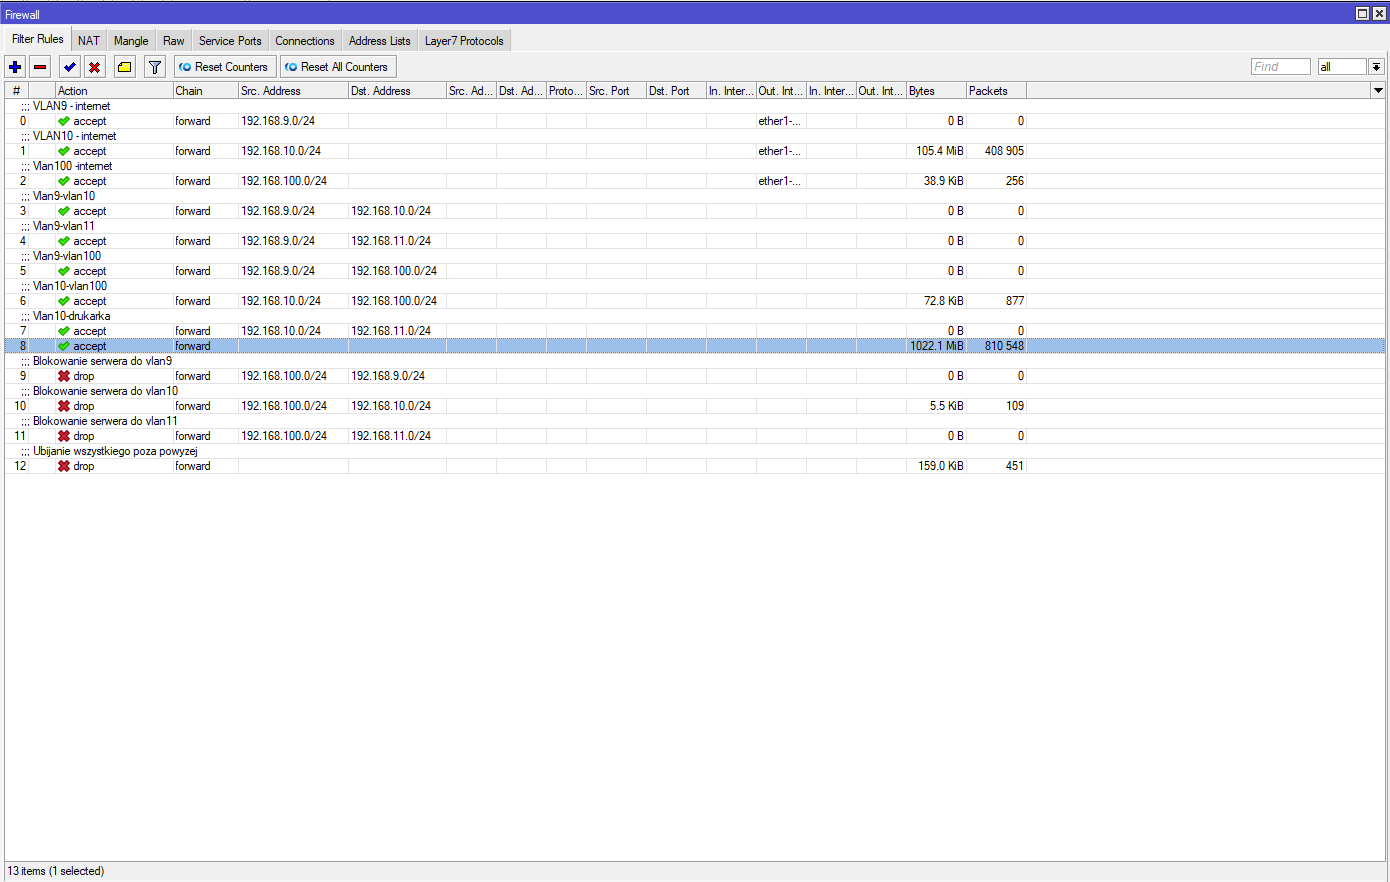Click the '105.4 MiB' bytes value
1390x882 pixels.
[940, 151]
